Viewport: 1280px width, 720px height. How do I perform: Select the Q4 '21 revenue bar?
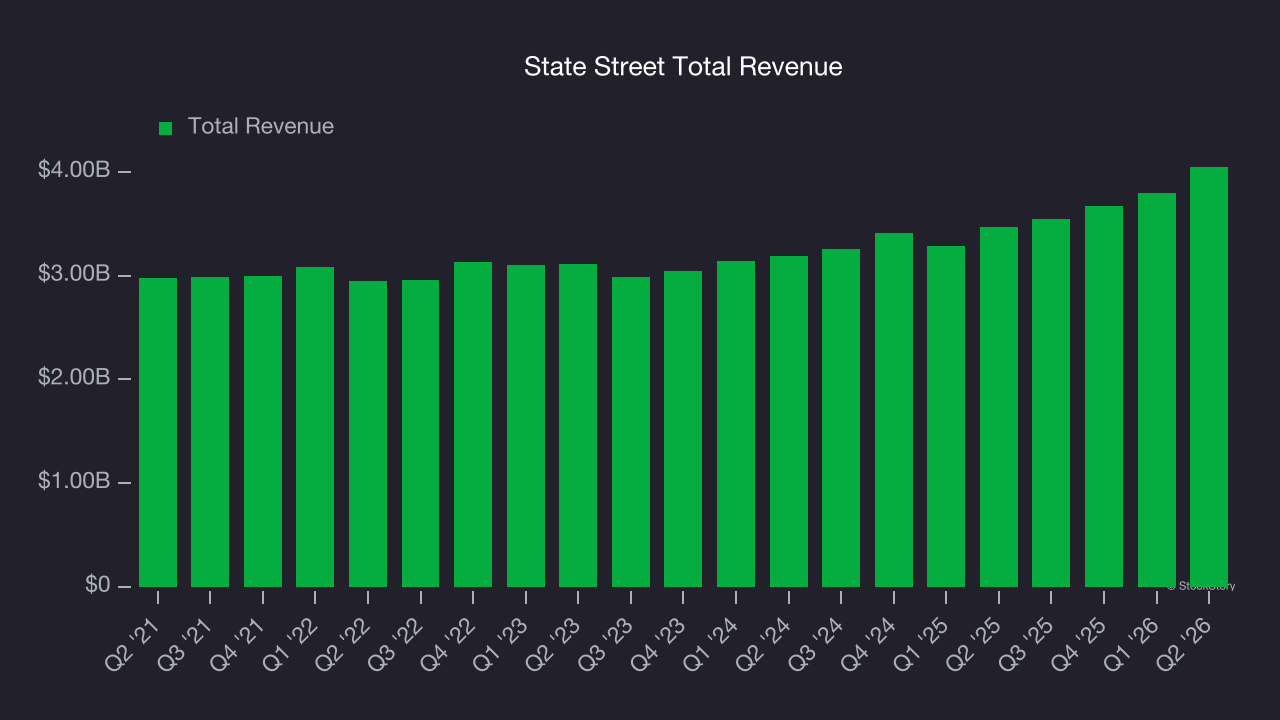pos(263,431)
